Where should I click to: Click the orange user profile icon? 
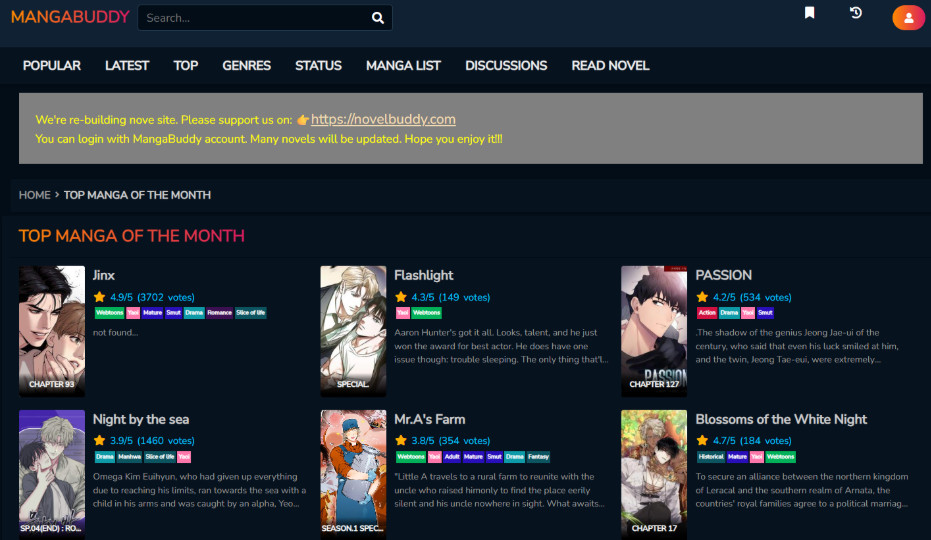point(908,17)
